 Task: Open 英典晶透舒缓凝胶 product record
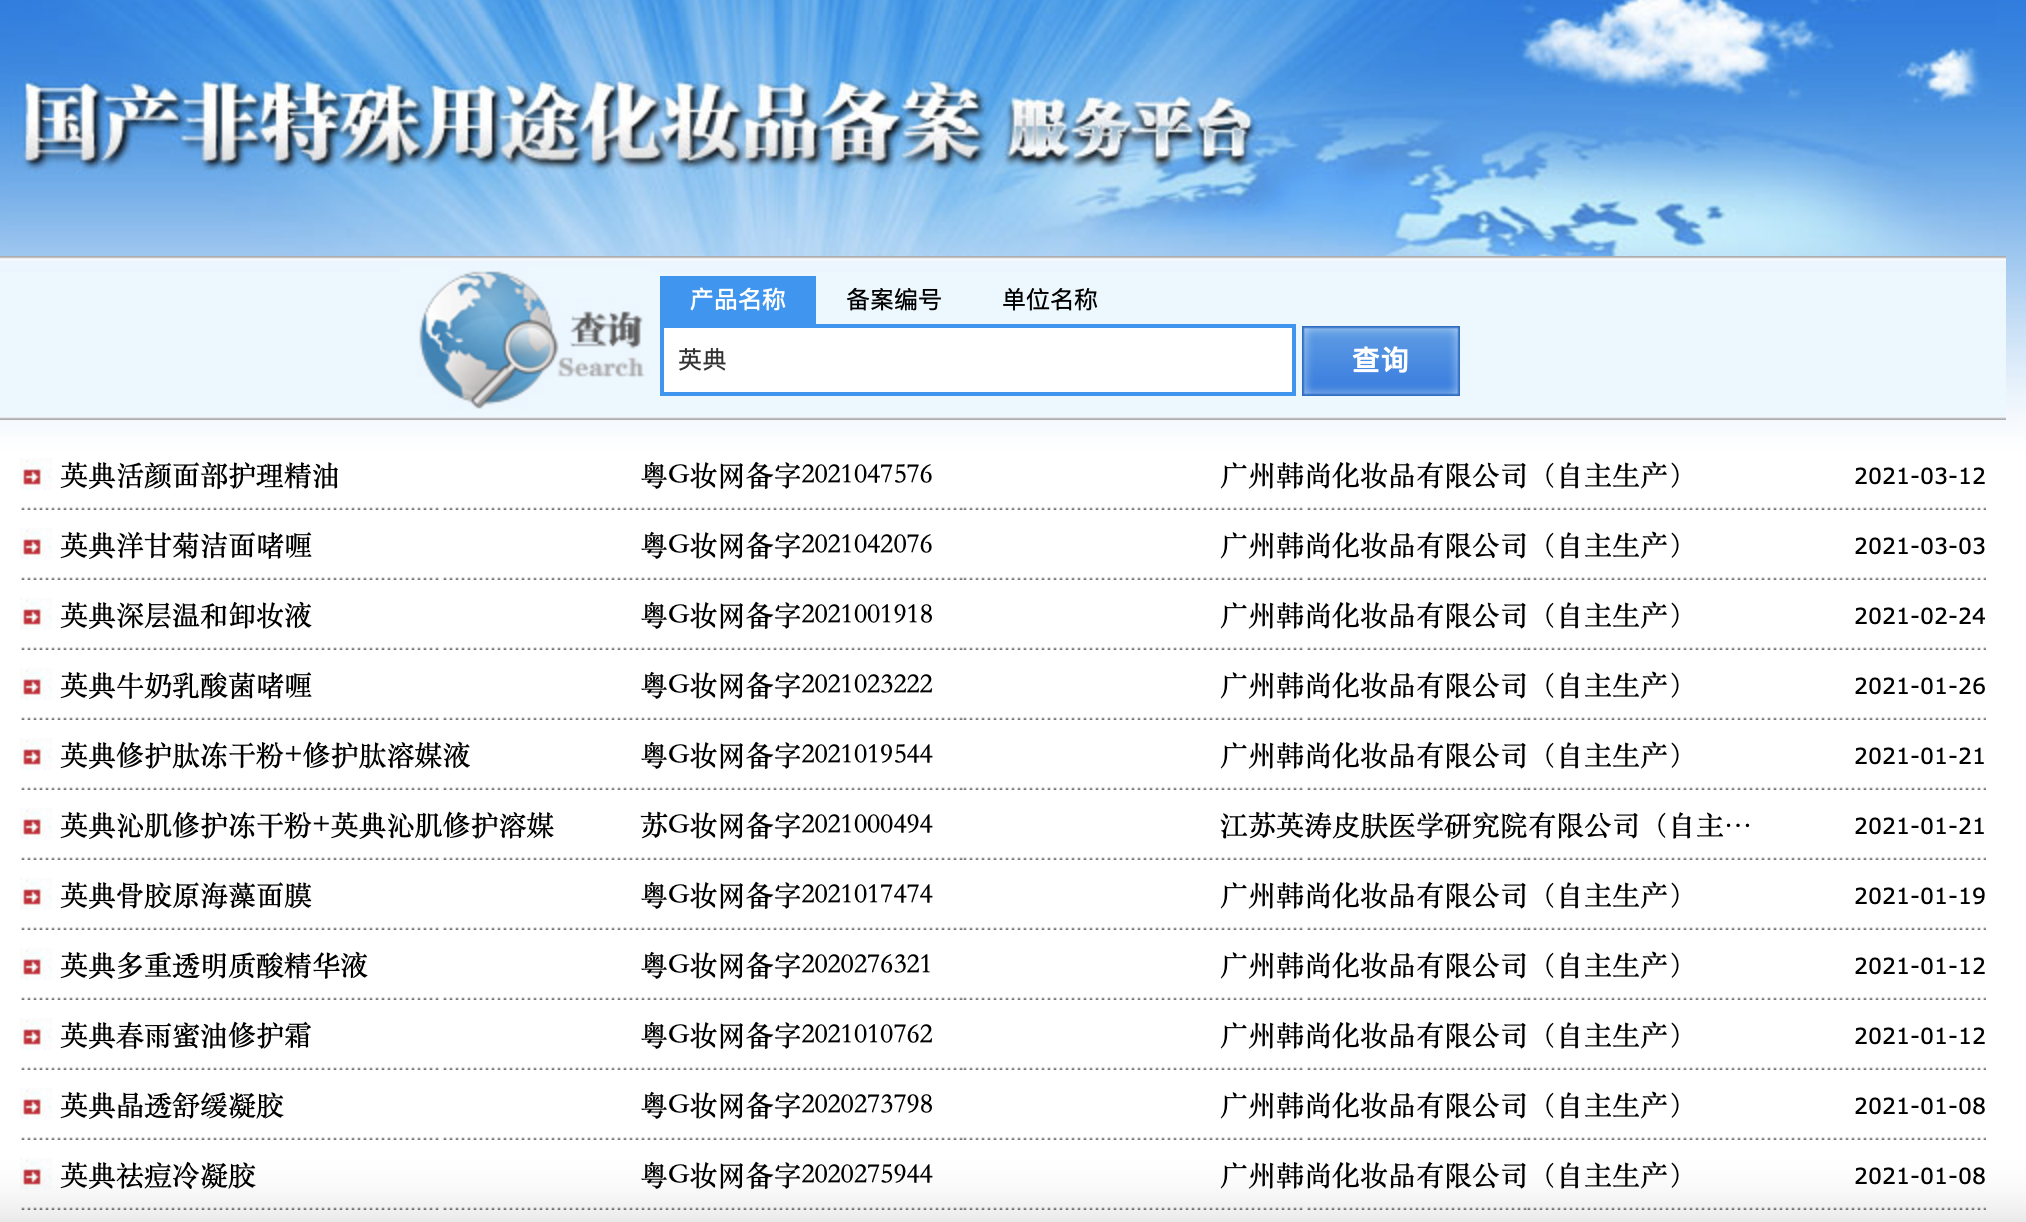(x=172, y=1106)
